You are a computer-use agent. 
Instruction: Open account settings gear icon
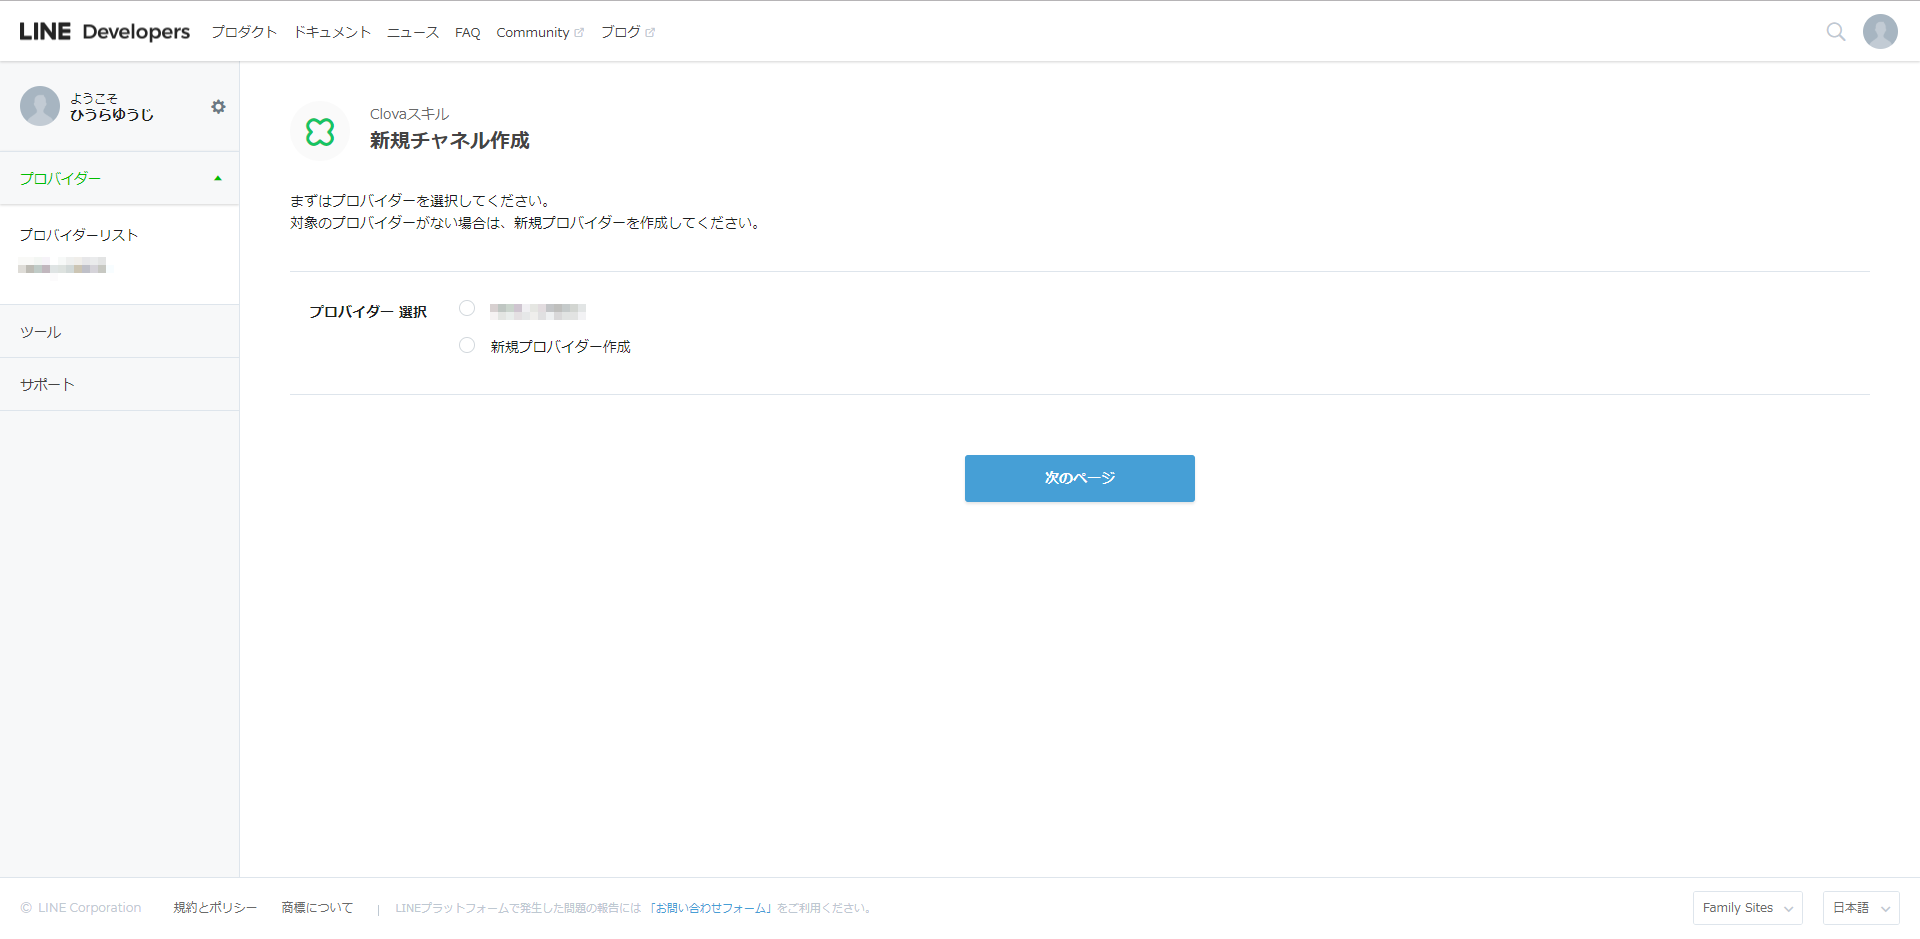pos(218,107)
